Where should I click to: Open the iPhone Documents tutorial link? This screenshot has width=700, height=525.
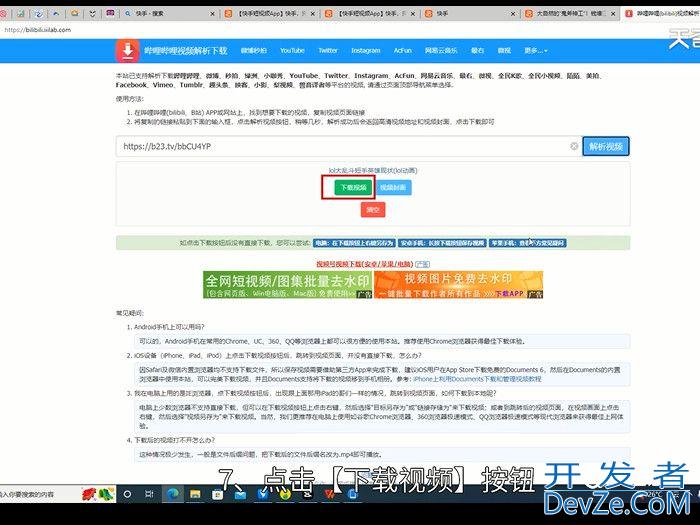coord(477,379)
